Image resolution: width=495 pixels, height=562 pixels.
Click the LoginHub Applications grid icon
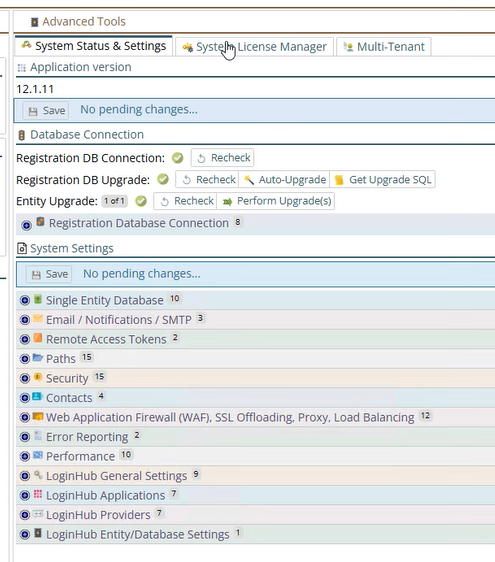(38, 494)
